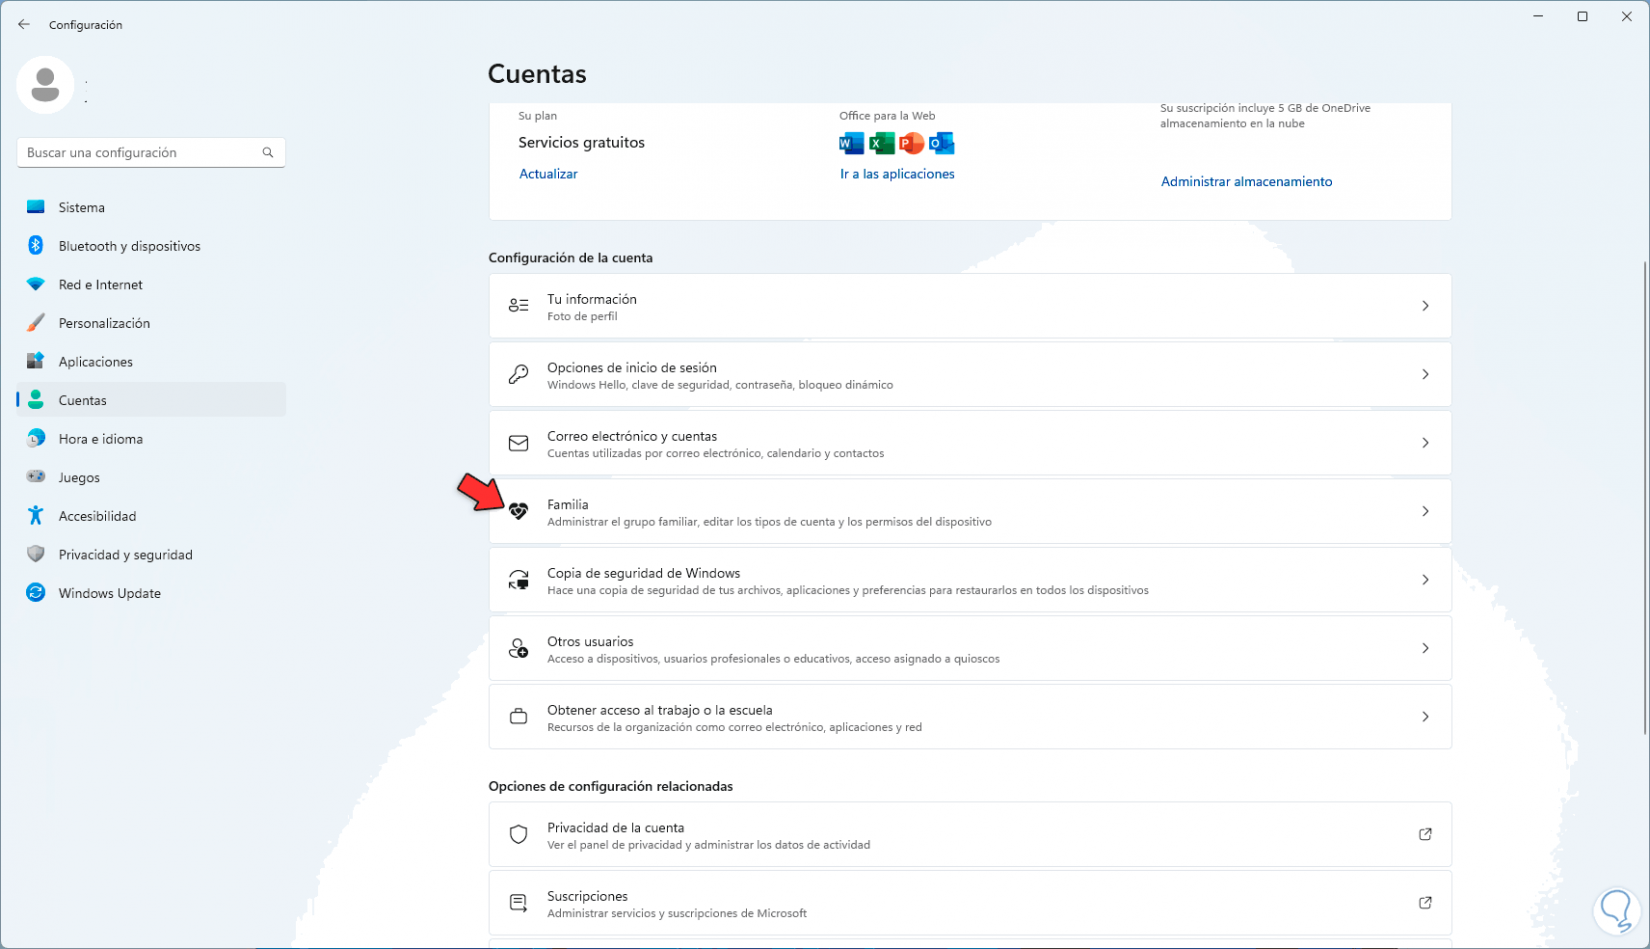Go to Sistema in the sidebar
The width and height of the screenshot is (1650, 949).
tap(81, 207)
